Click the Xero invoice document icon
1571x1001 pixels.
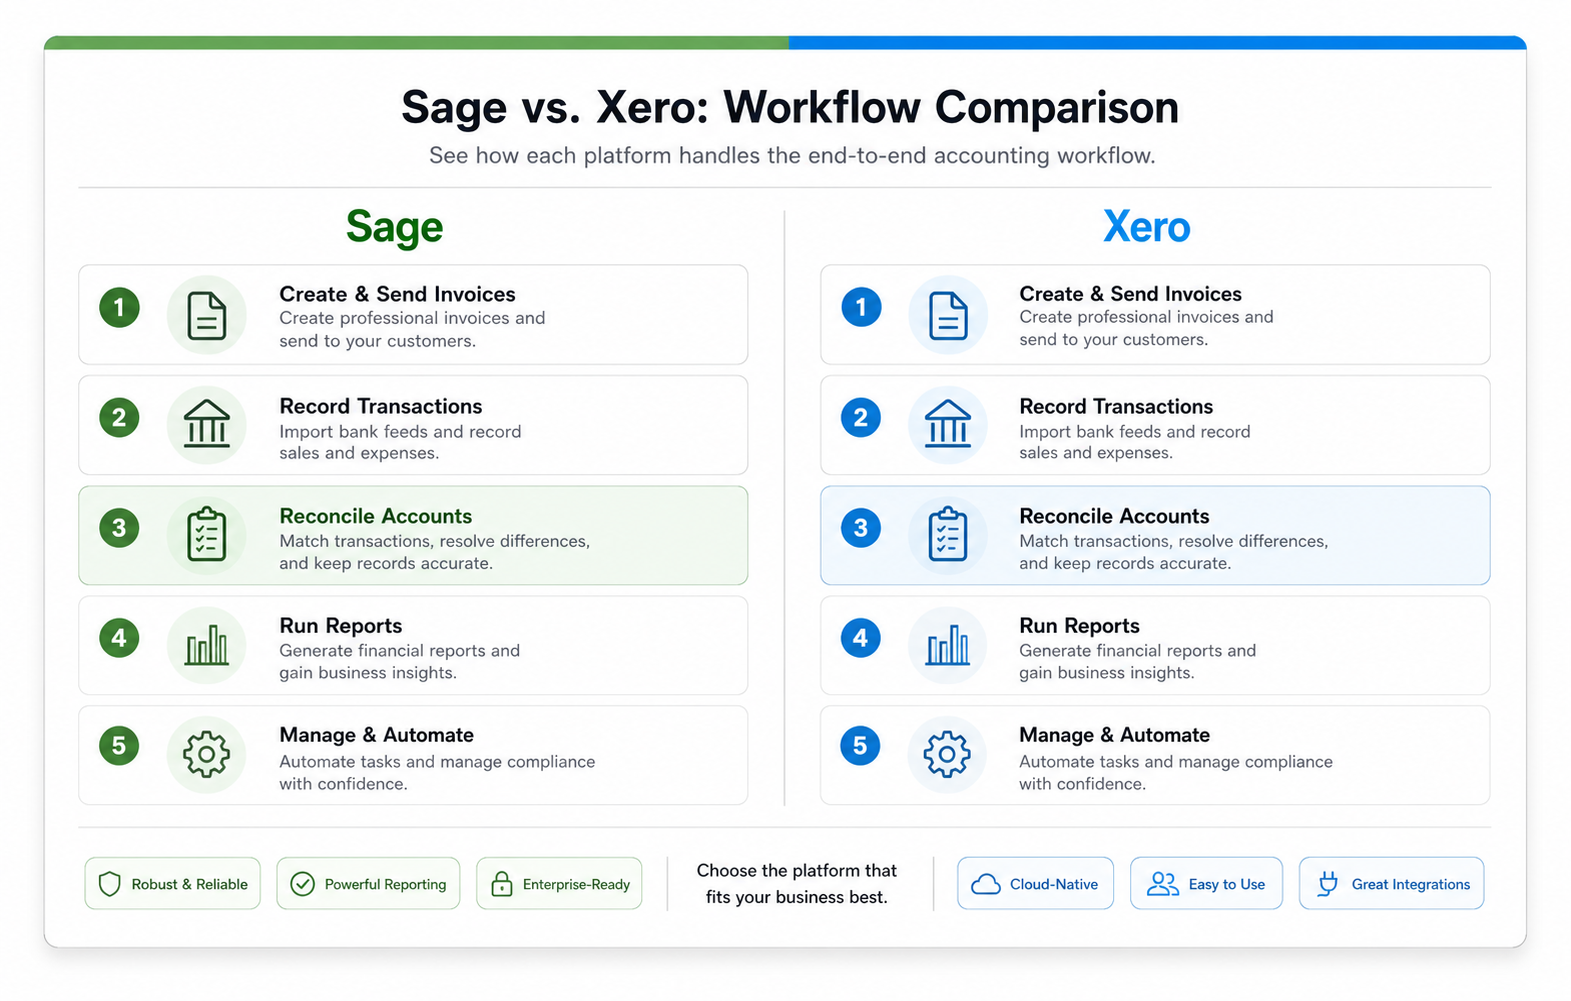pos(948,316)
